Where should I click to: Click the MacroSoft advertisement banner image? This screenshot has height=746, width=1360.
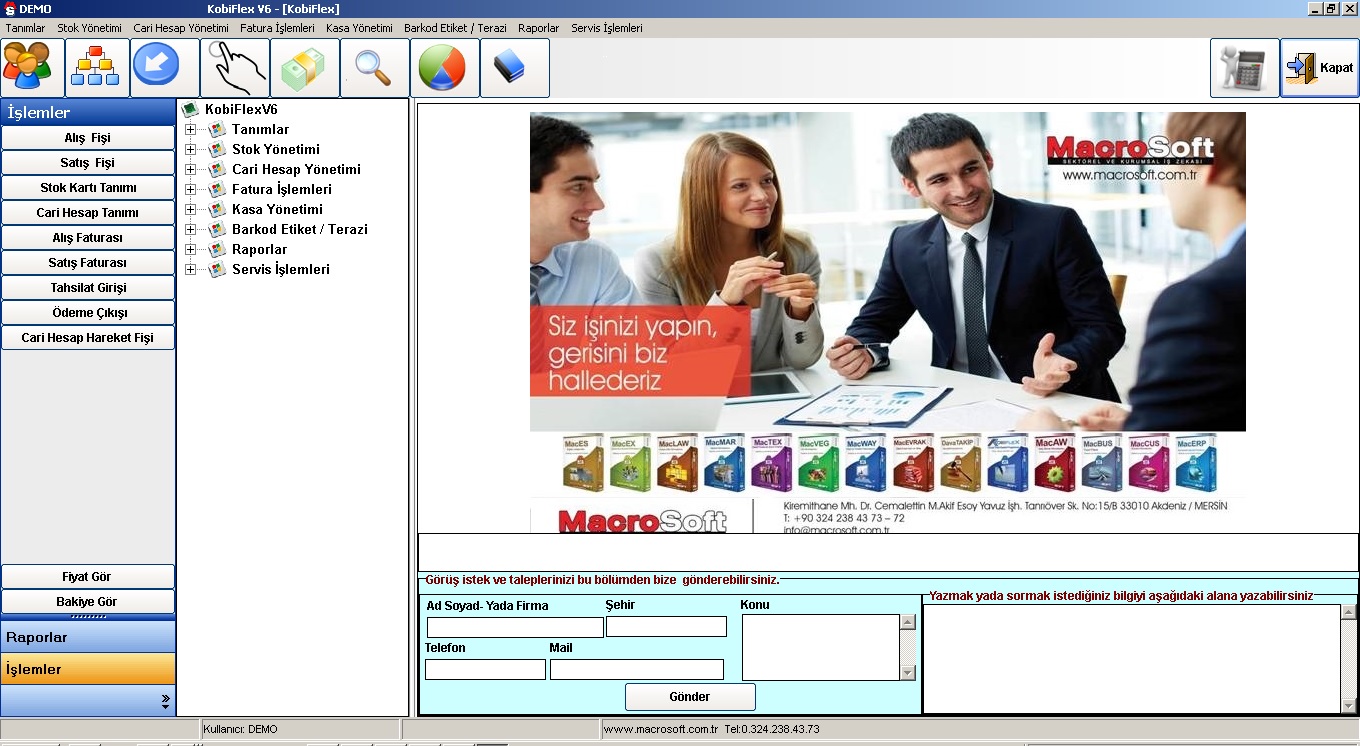click(888, 322)
